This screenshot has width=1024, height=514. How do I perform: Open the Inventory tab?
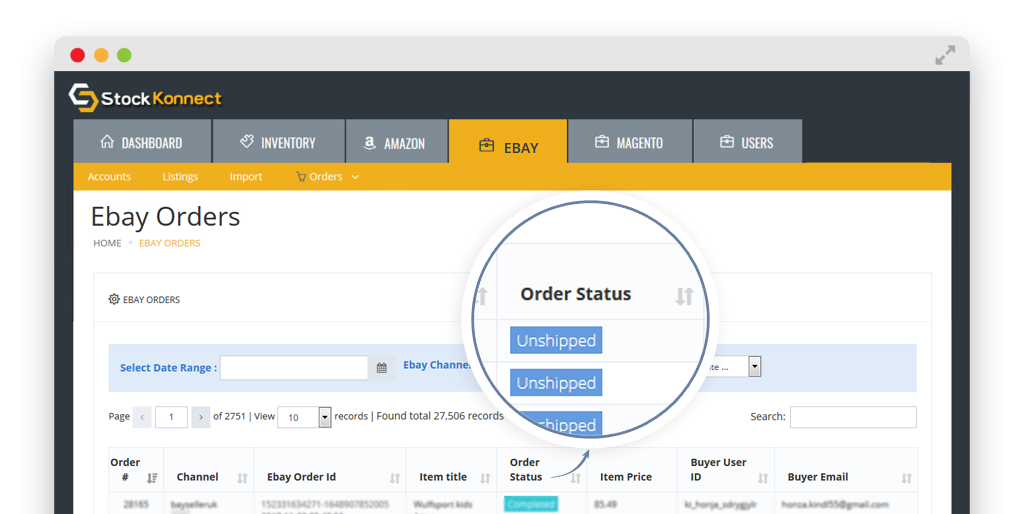(279, 142)
